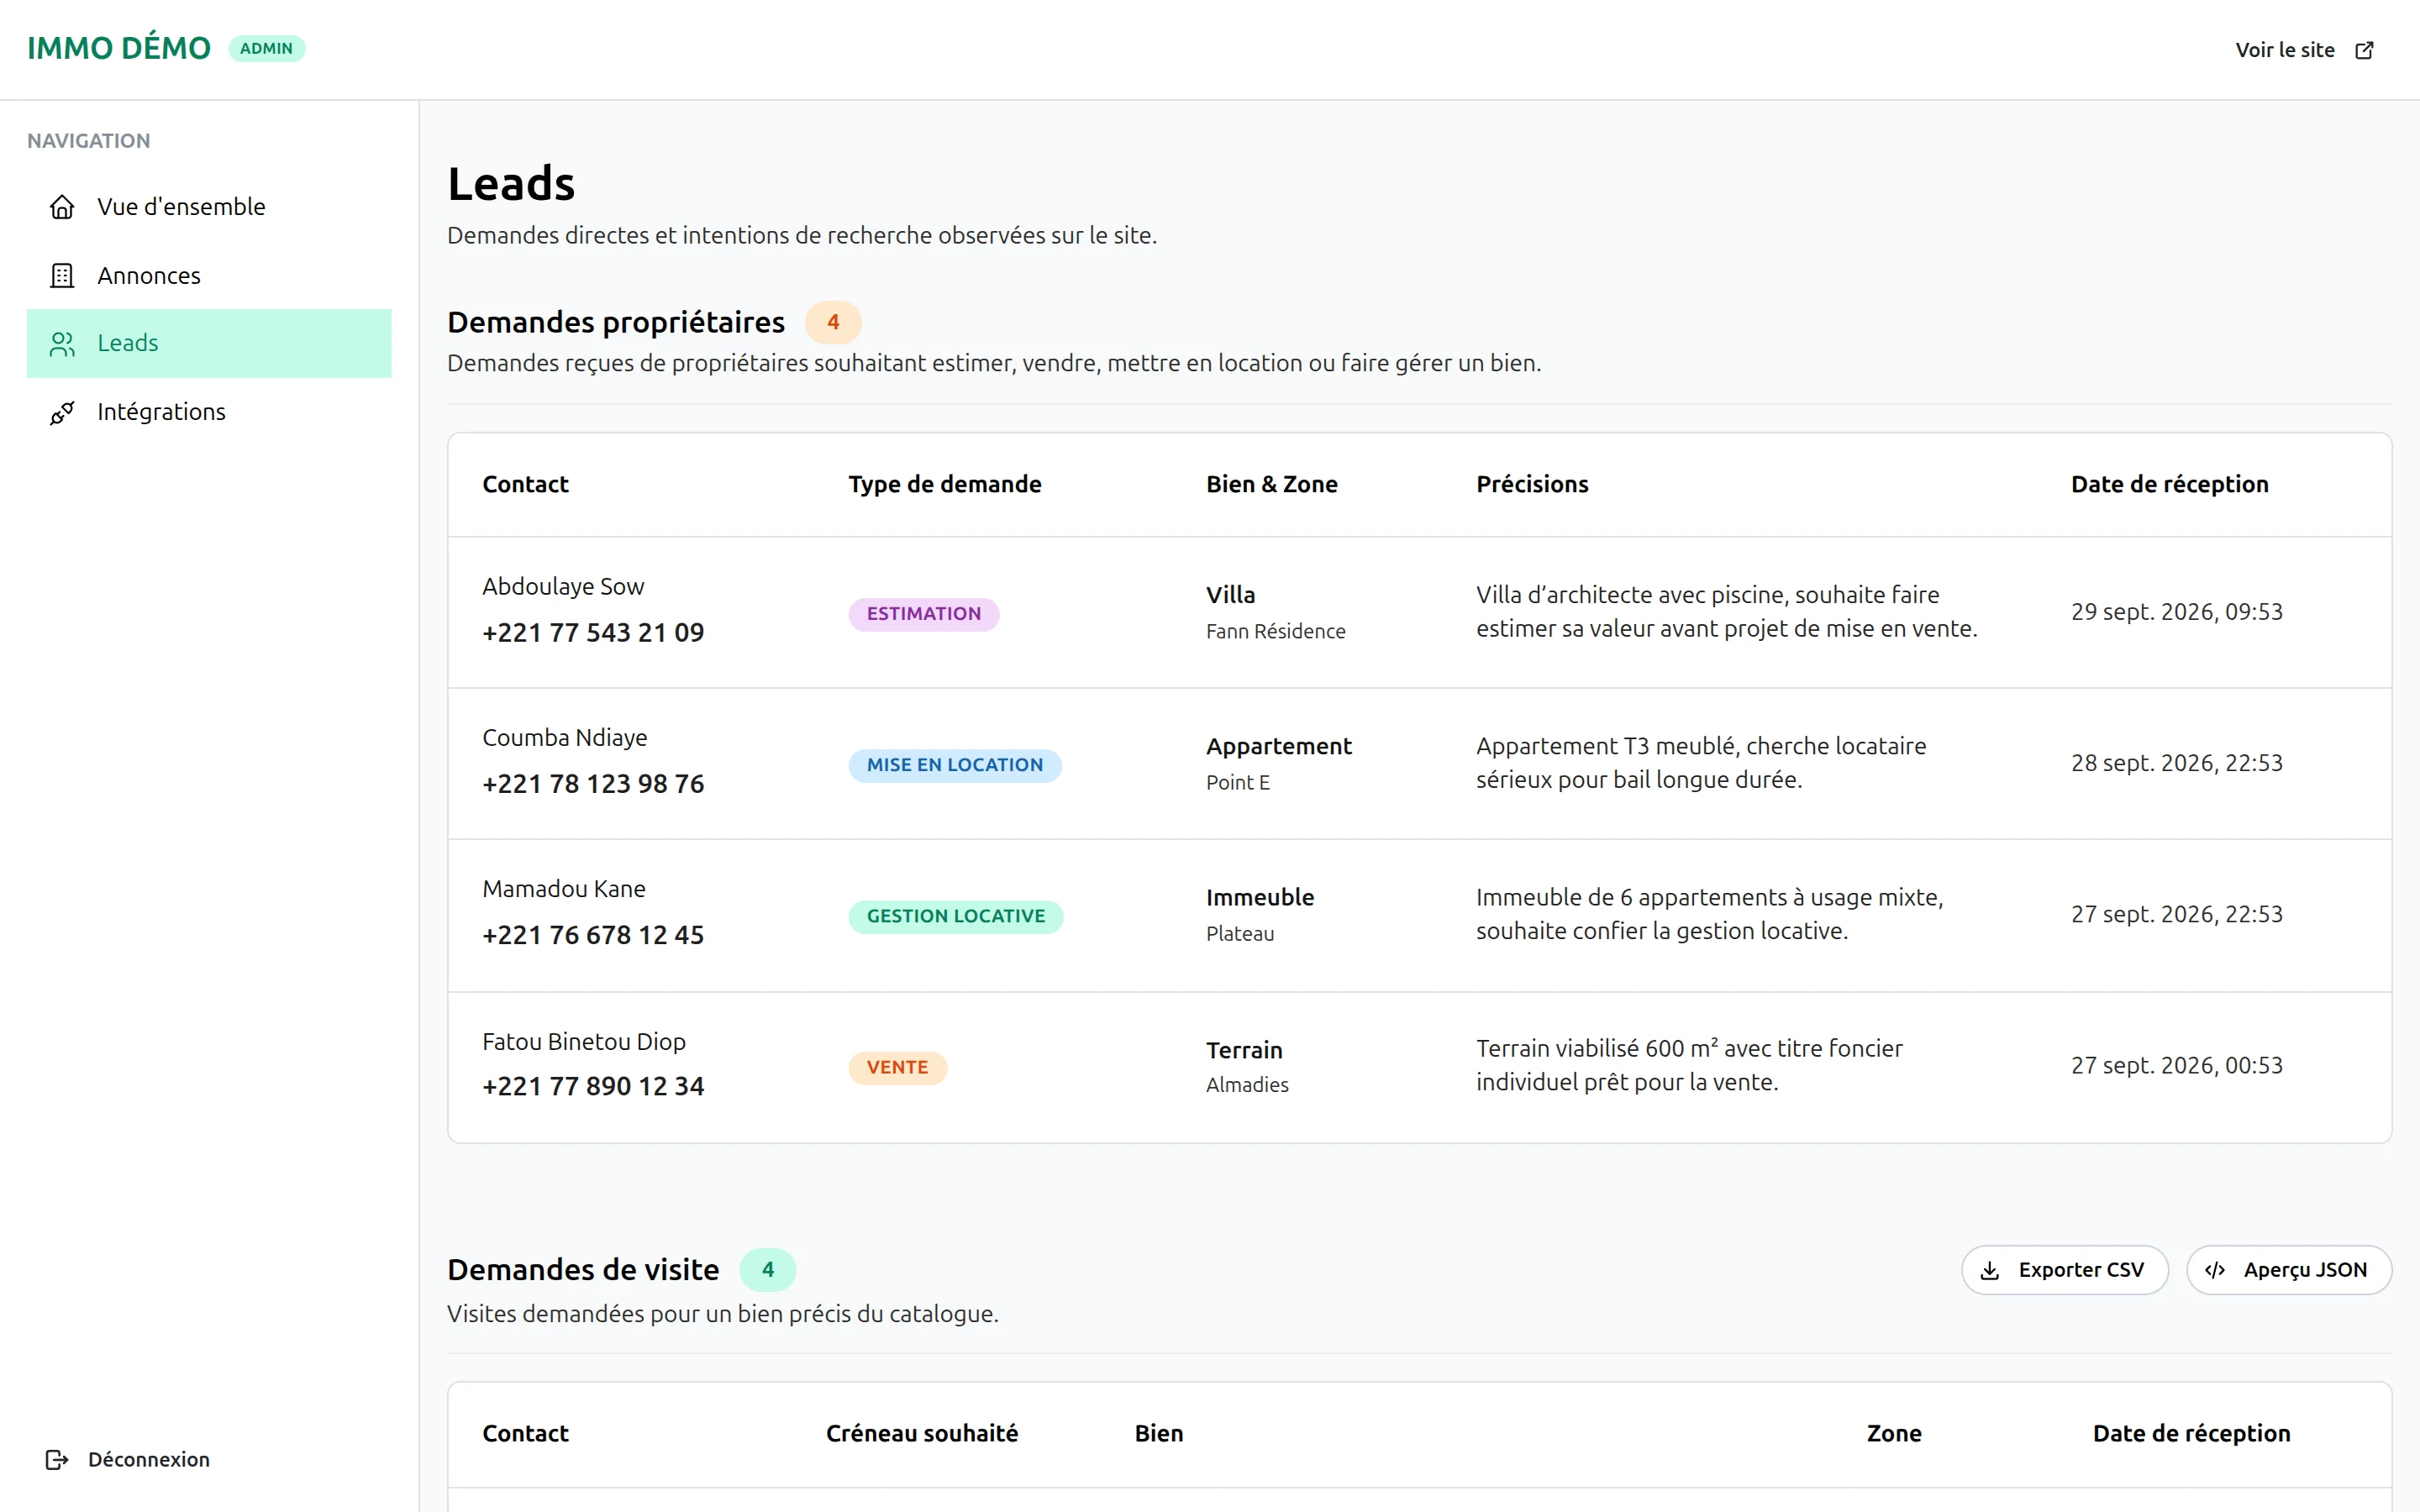
Task: Click the logout icon beside Déconnexion
Action: [57, 1459]
